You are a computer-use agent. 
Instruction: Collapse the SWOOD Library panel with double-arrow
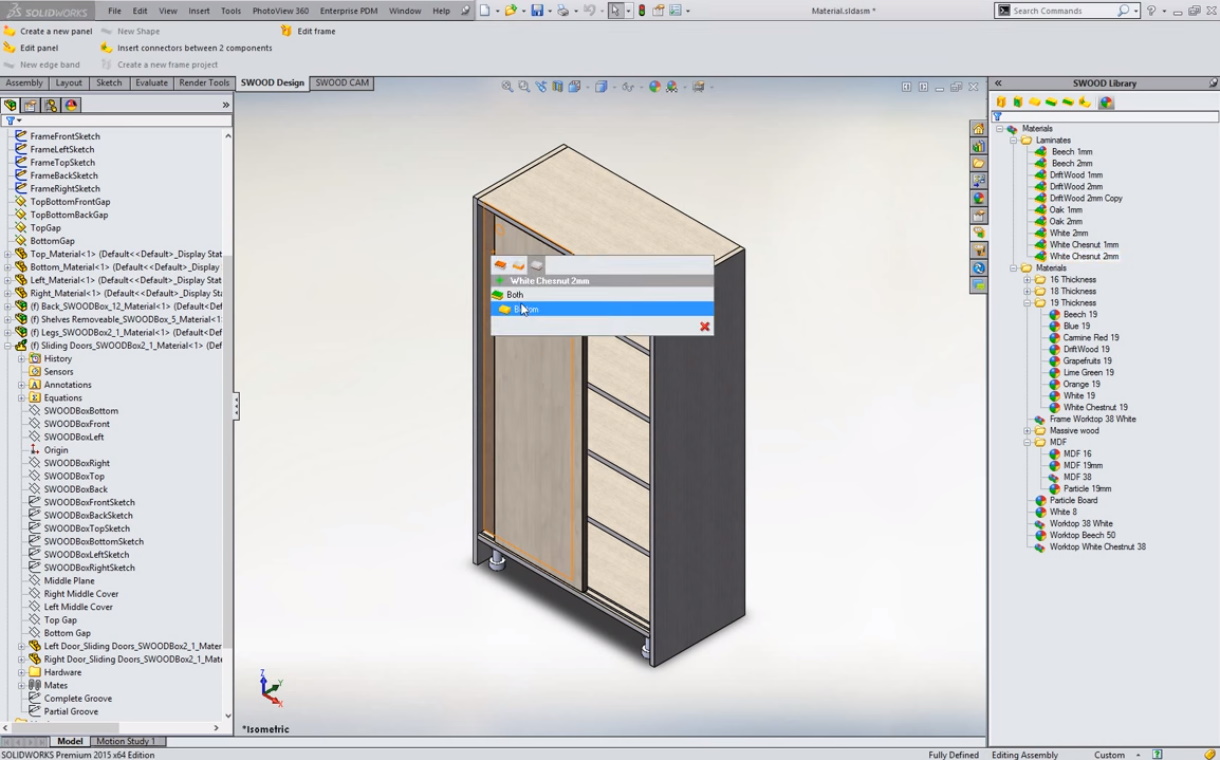tap(997, 83)
